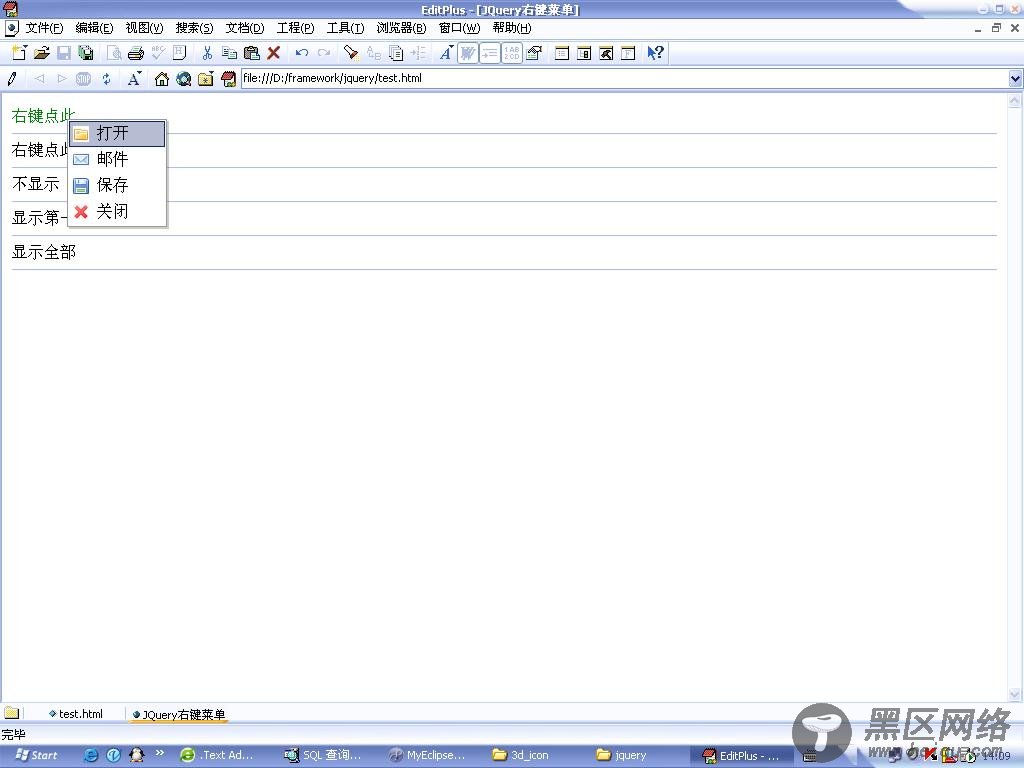This screenshot has height=768, width=1024.
Task: Click browser Home icon
Action: point(161,79)
